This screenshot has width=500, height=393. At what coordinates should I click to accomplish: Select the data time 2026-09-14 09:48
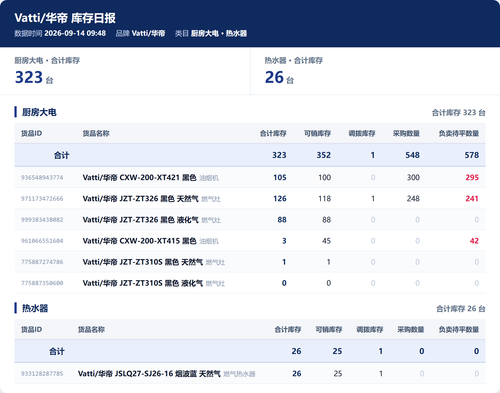(75, 33)
